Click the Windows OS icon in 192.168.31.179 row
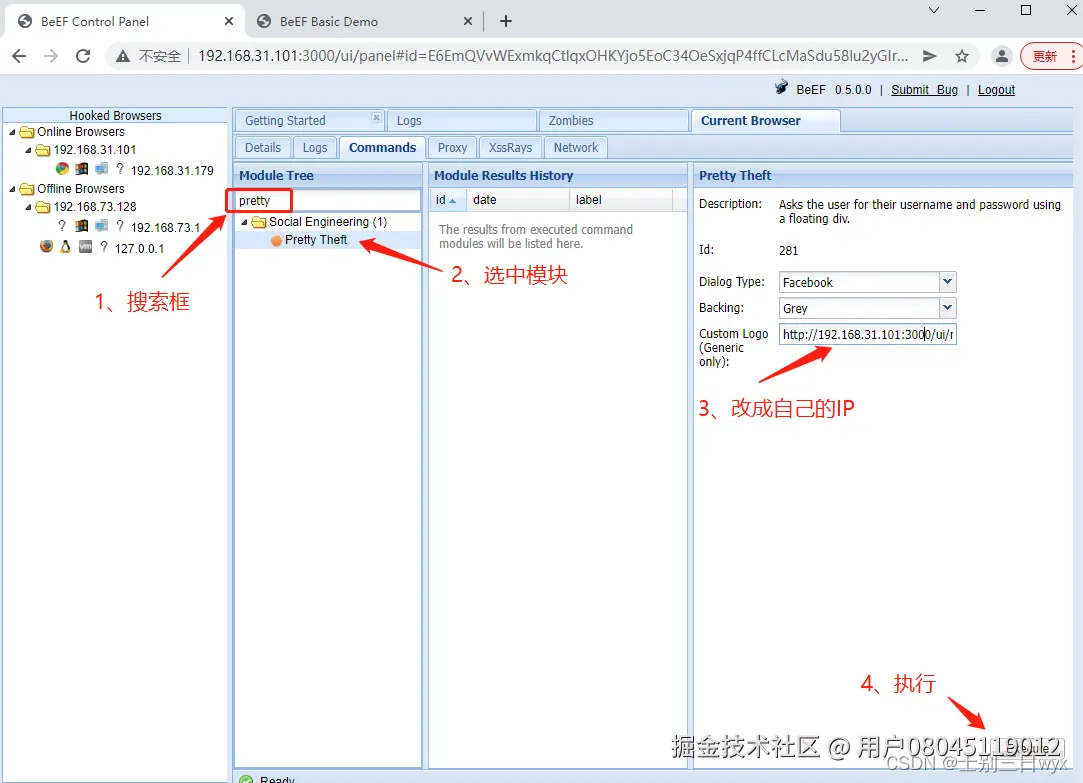 click(x=82, y=168)
